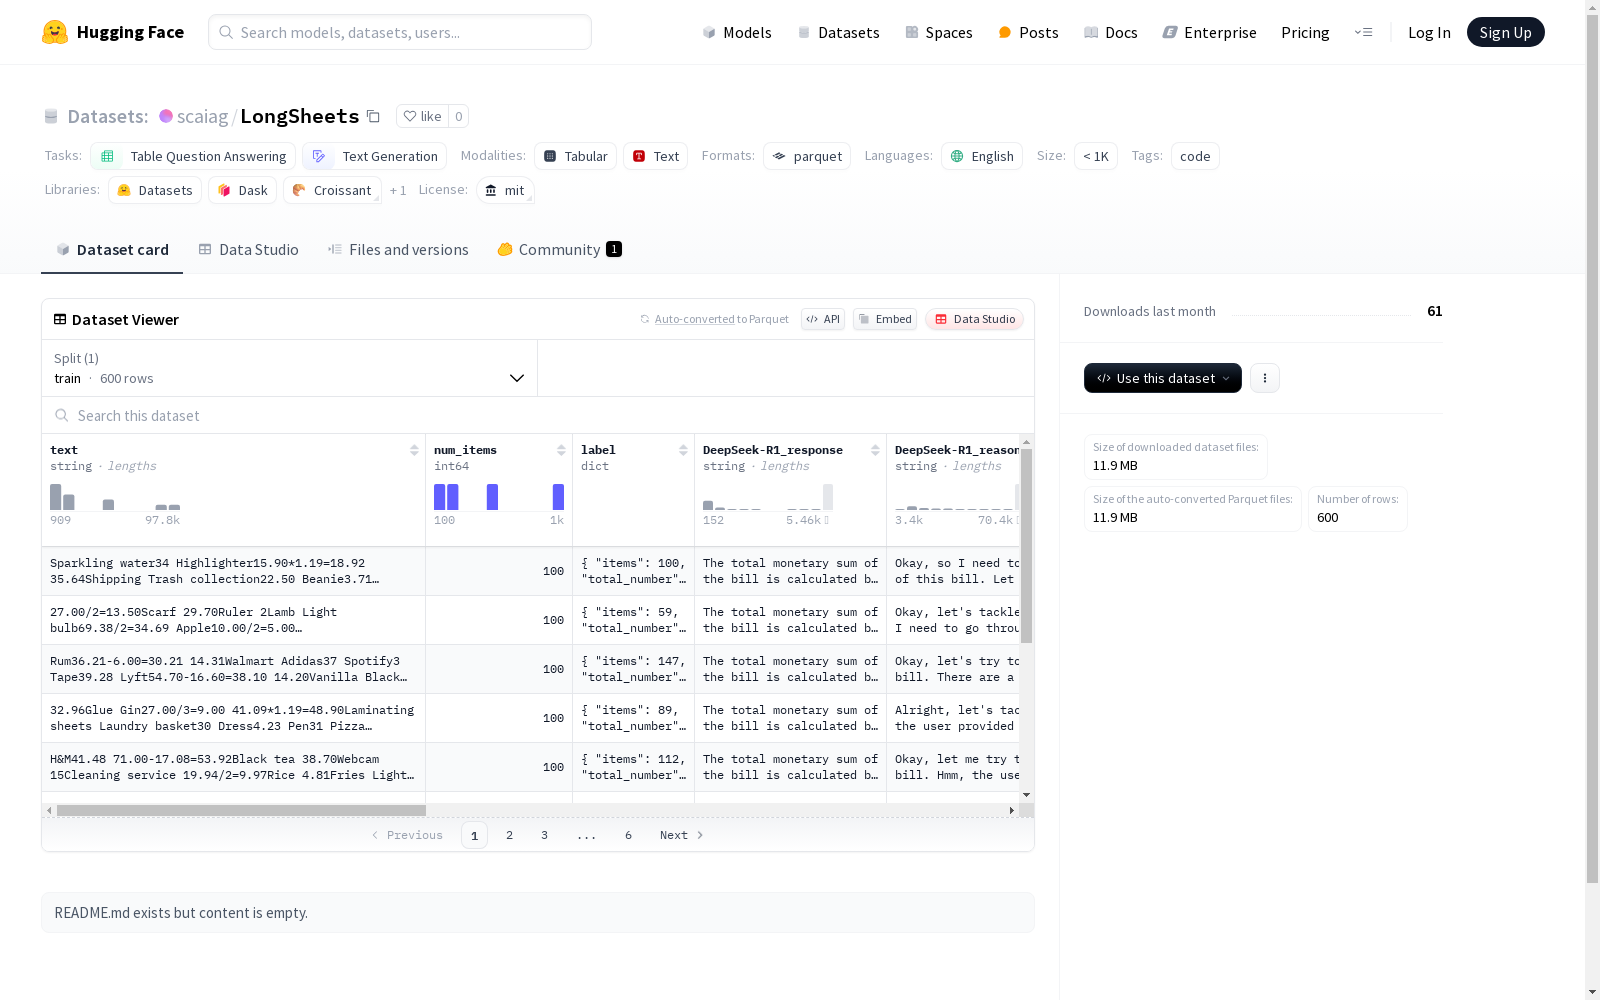Open the navigation overflow menu icon

click(x=1363, y=32)
